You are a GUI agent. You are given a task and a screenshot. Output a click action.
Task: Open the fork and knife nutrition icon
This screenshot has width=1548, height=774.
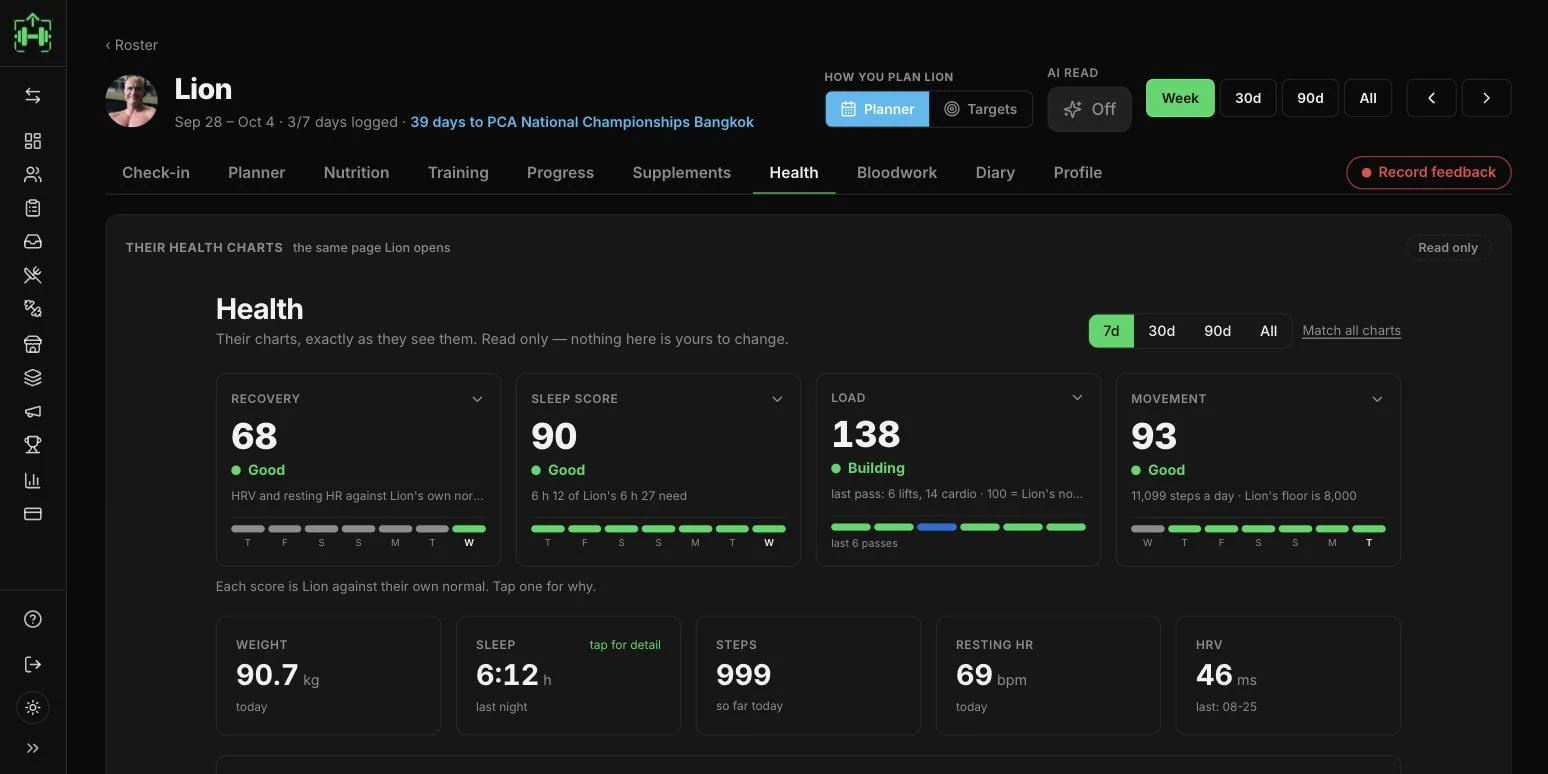point(33,275)
